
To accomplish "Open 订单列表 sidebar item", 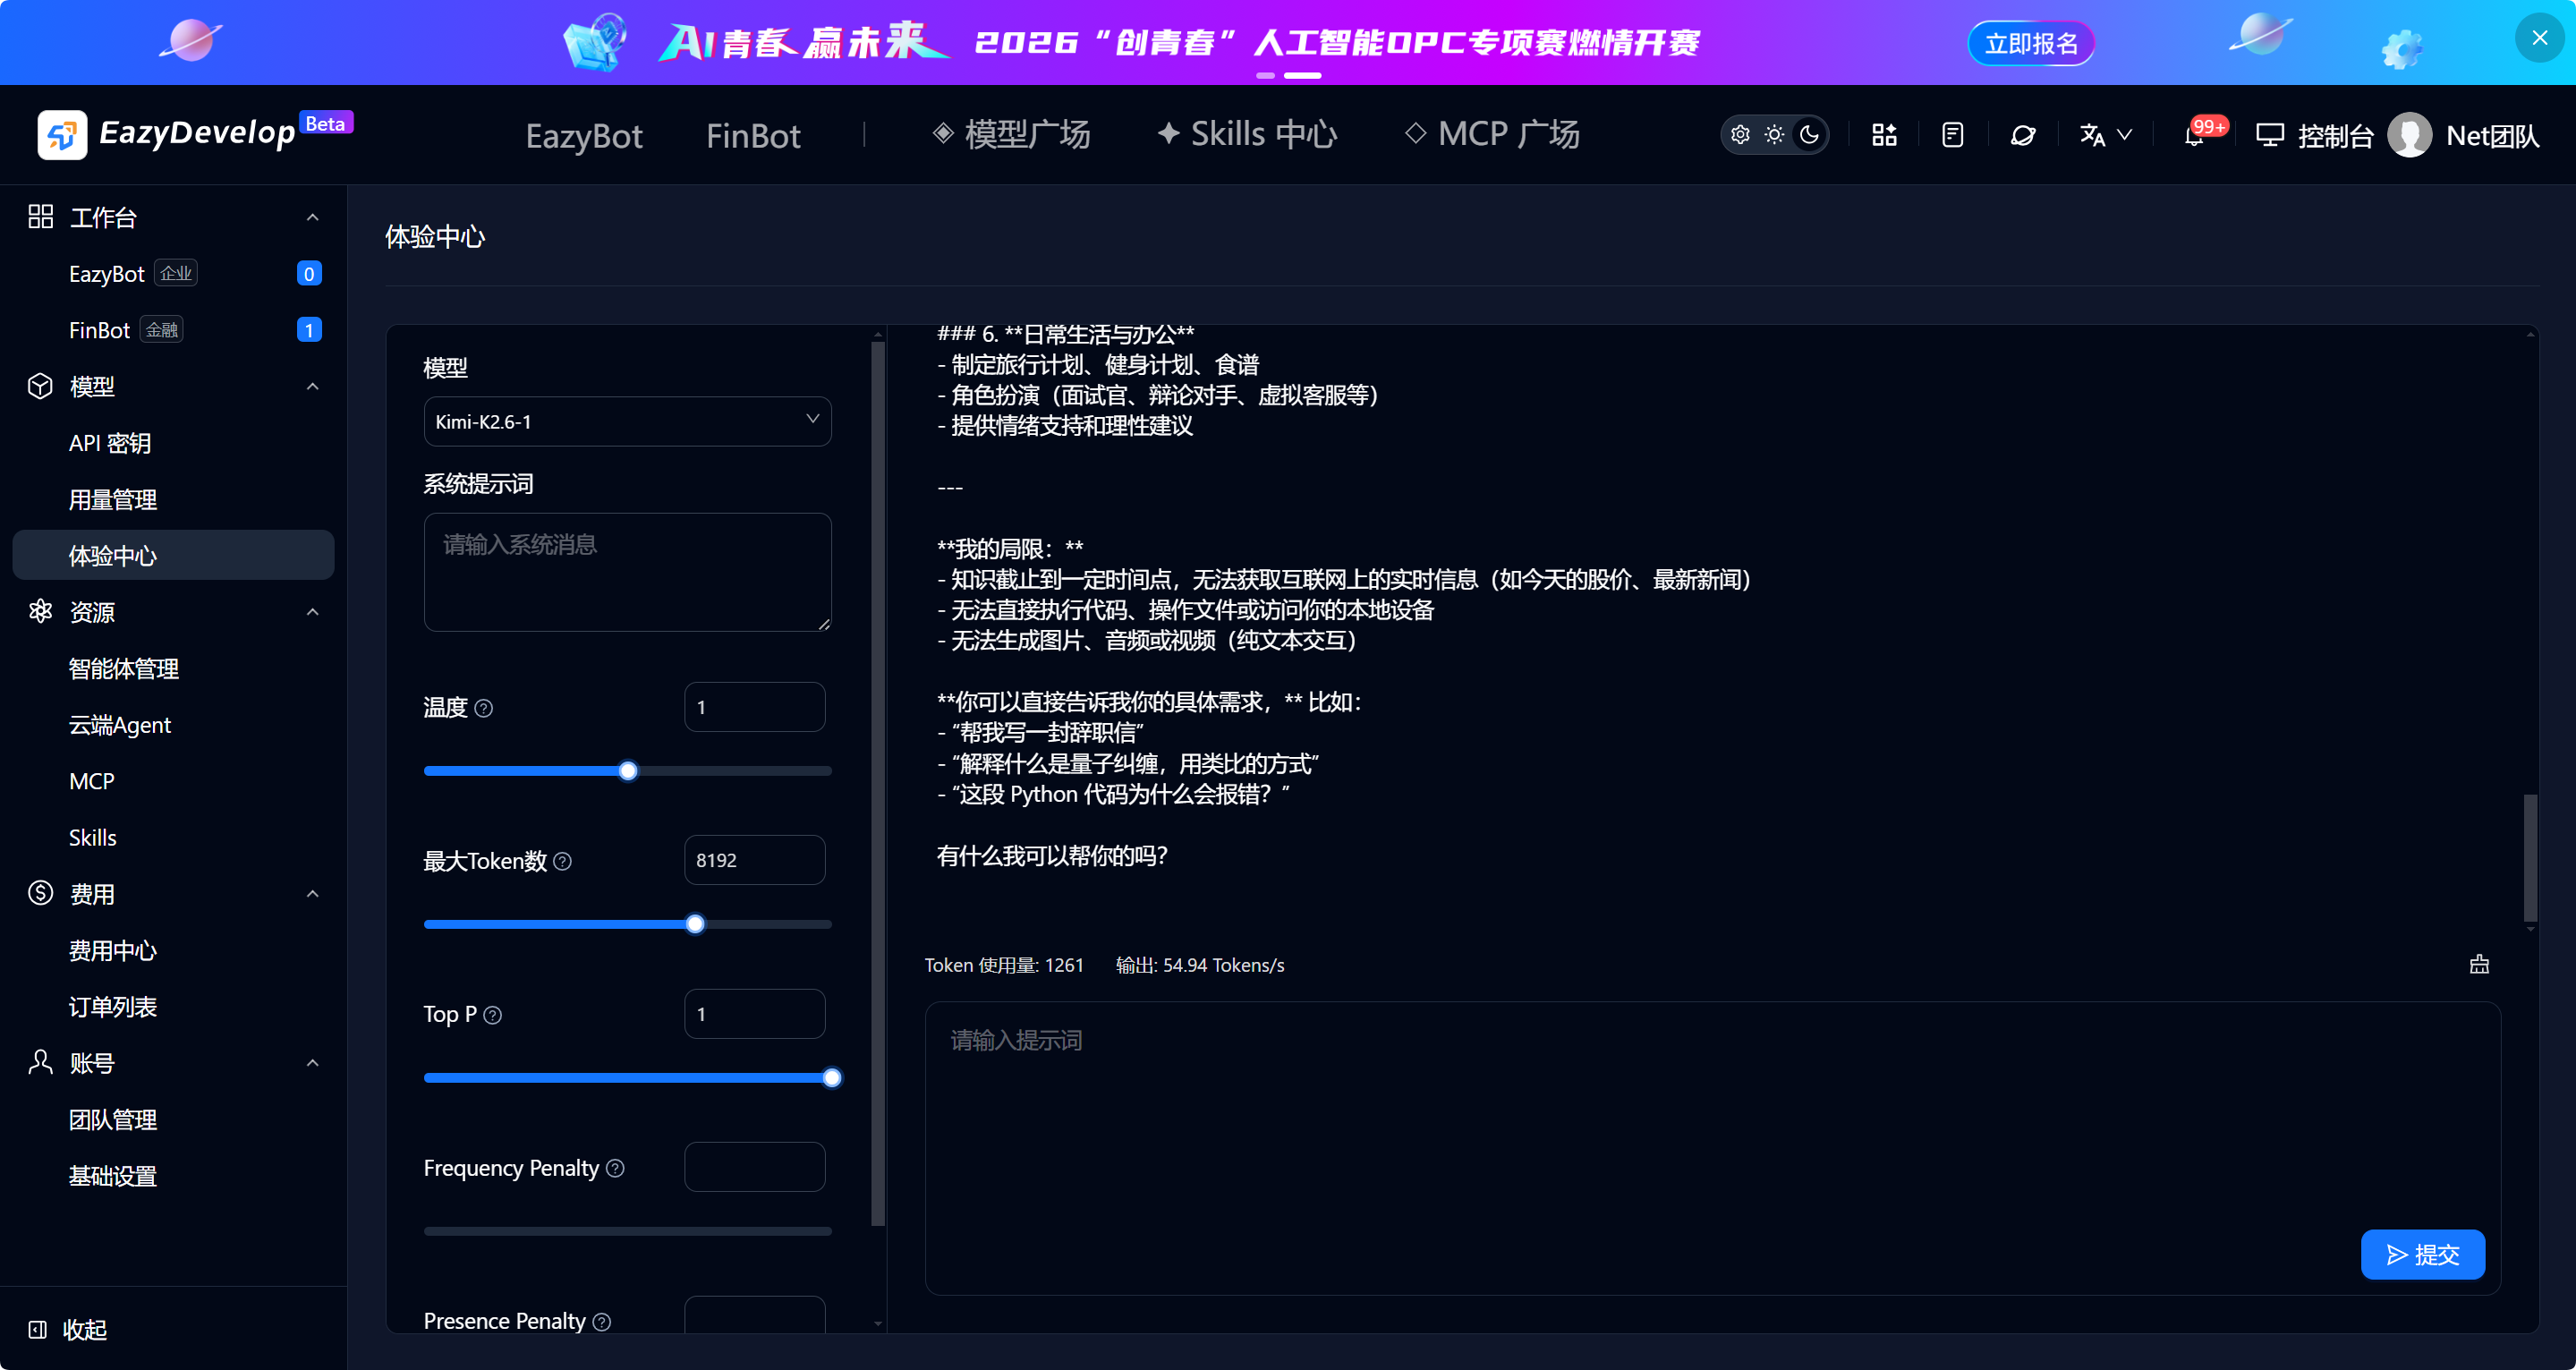I will 173,1007.
